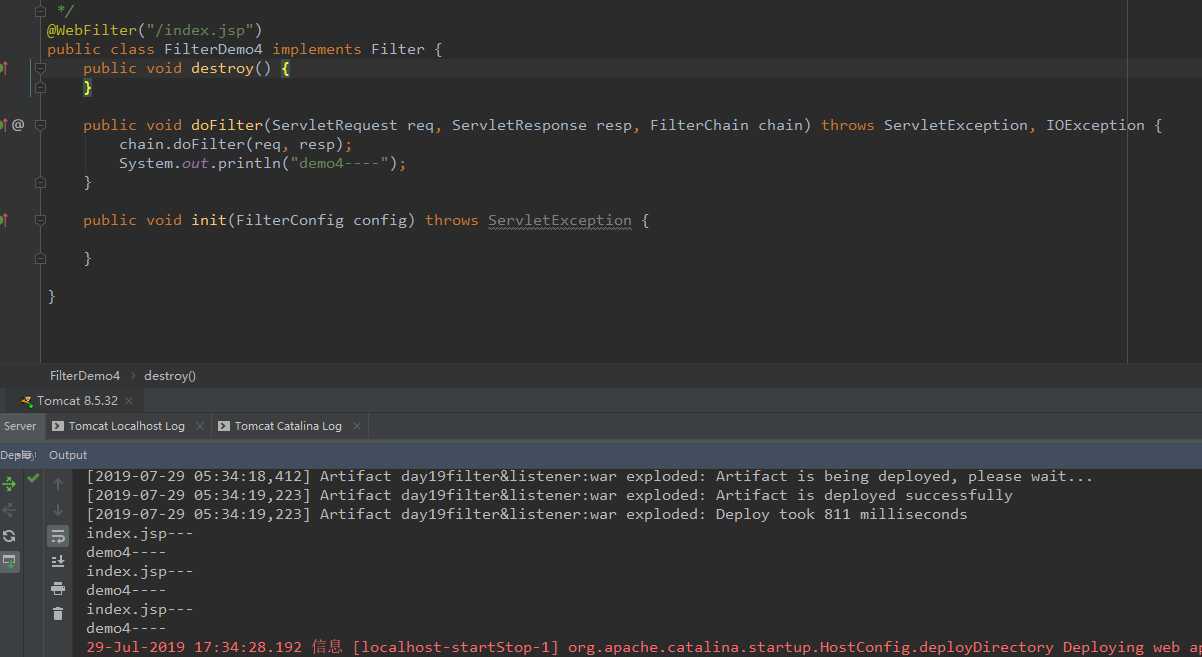Click the destroy() closing brace fold marker

40,87
